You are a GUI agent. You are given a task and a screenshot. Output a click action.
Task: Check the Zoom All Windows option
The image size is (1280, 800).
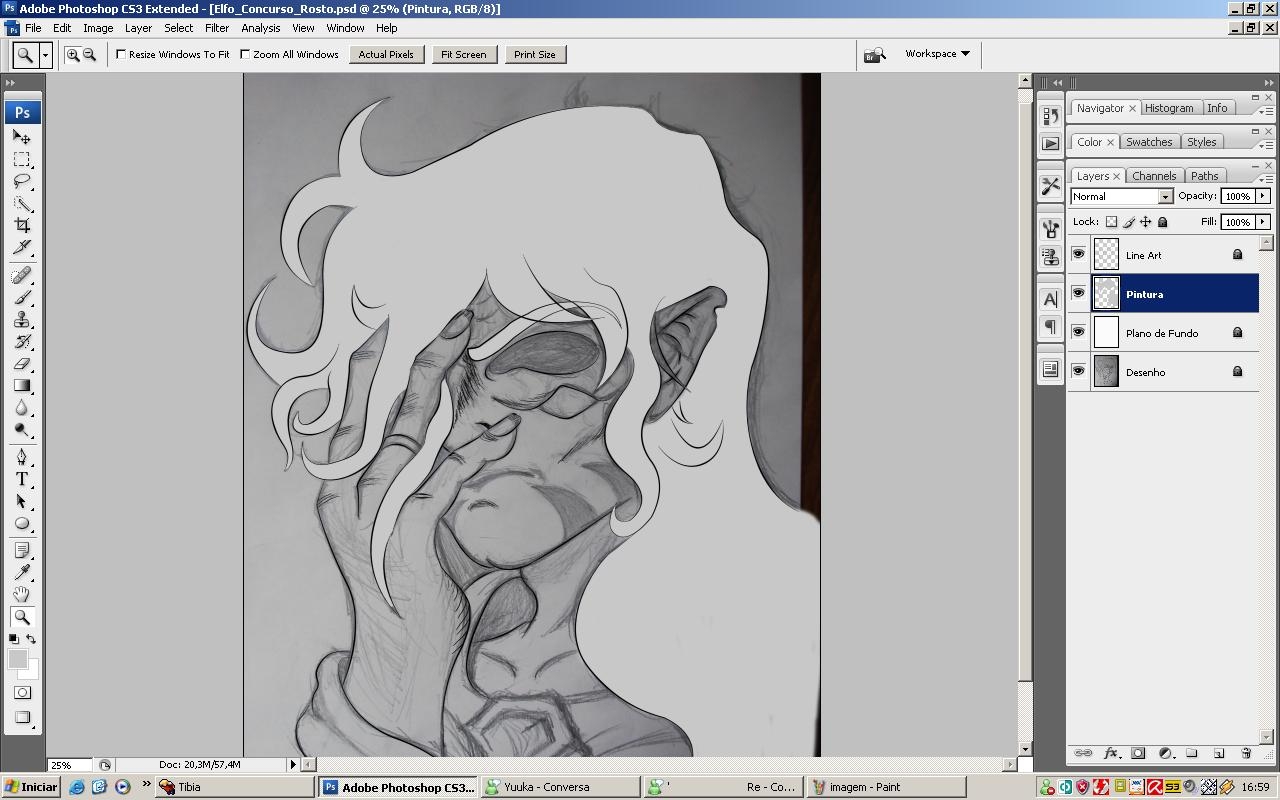(245, 54)
